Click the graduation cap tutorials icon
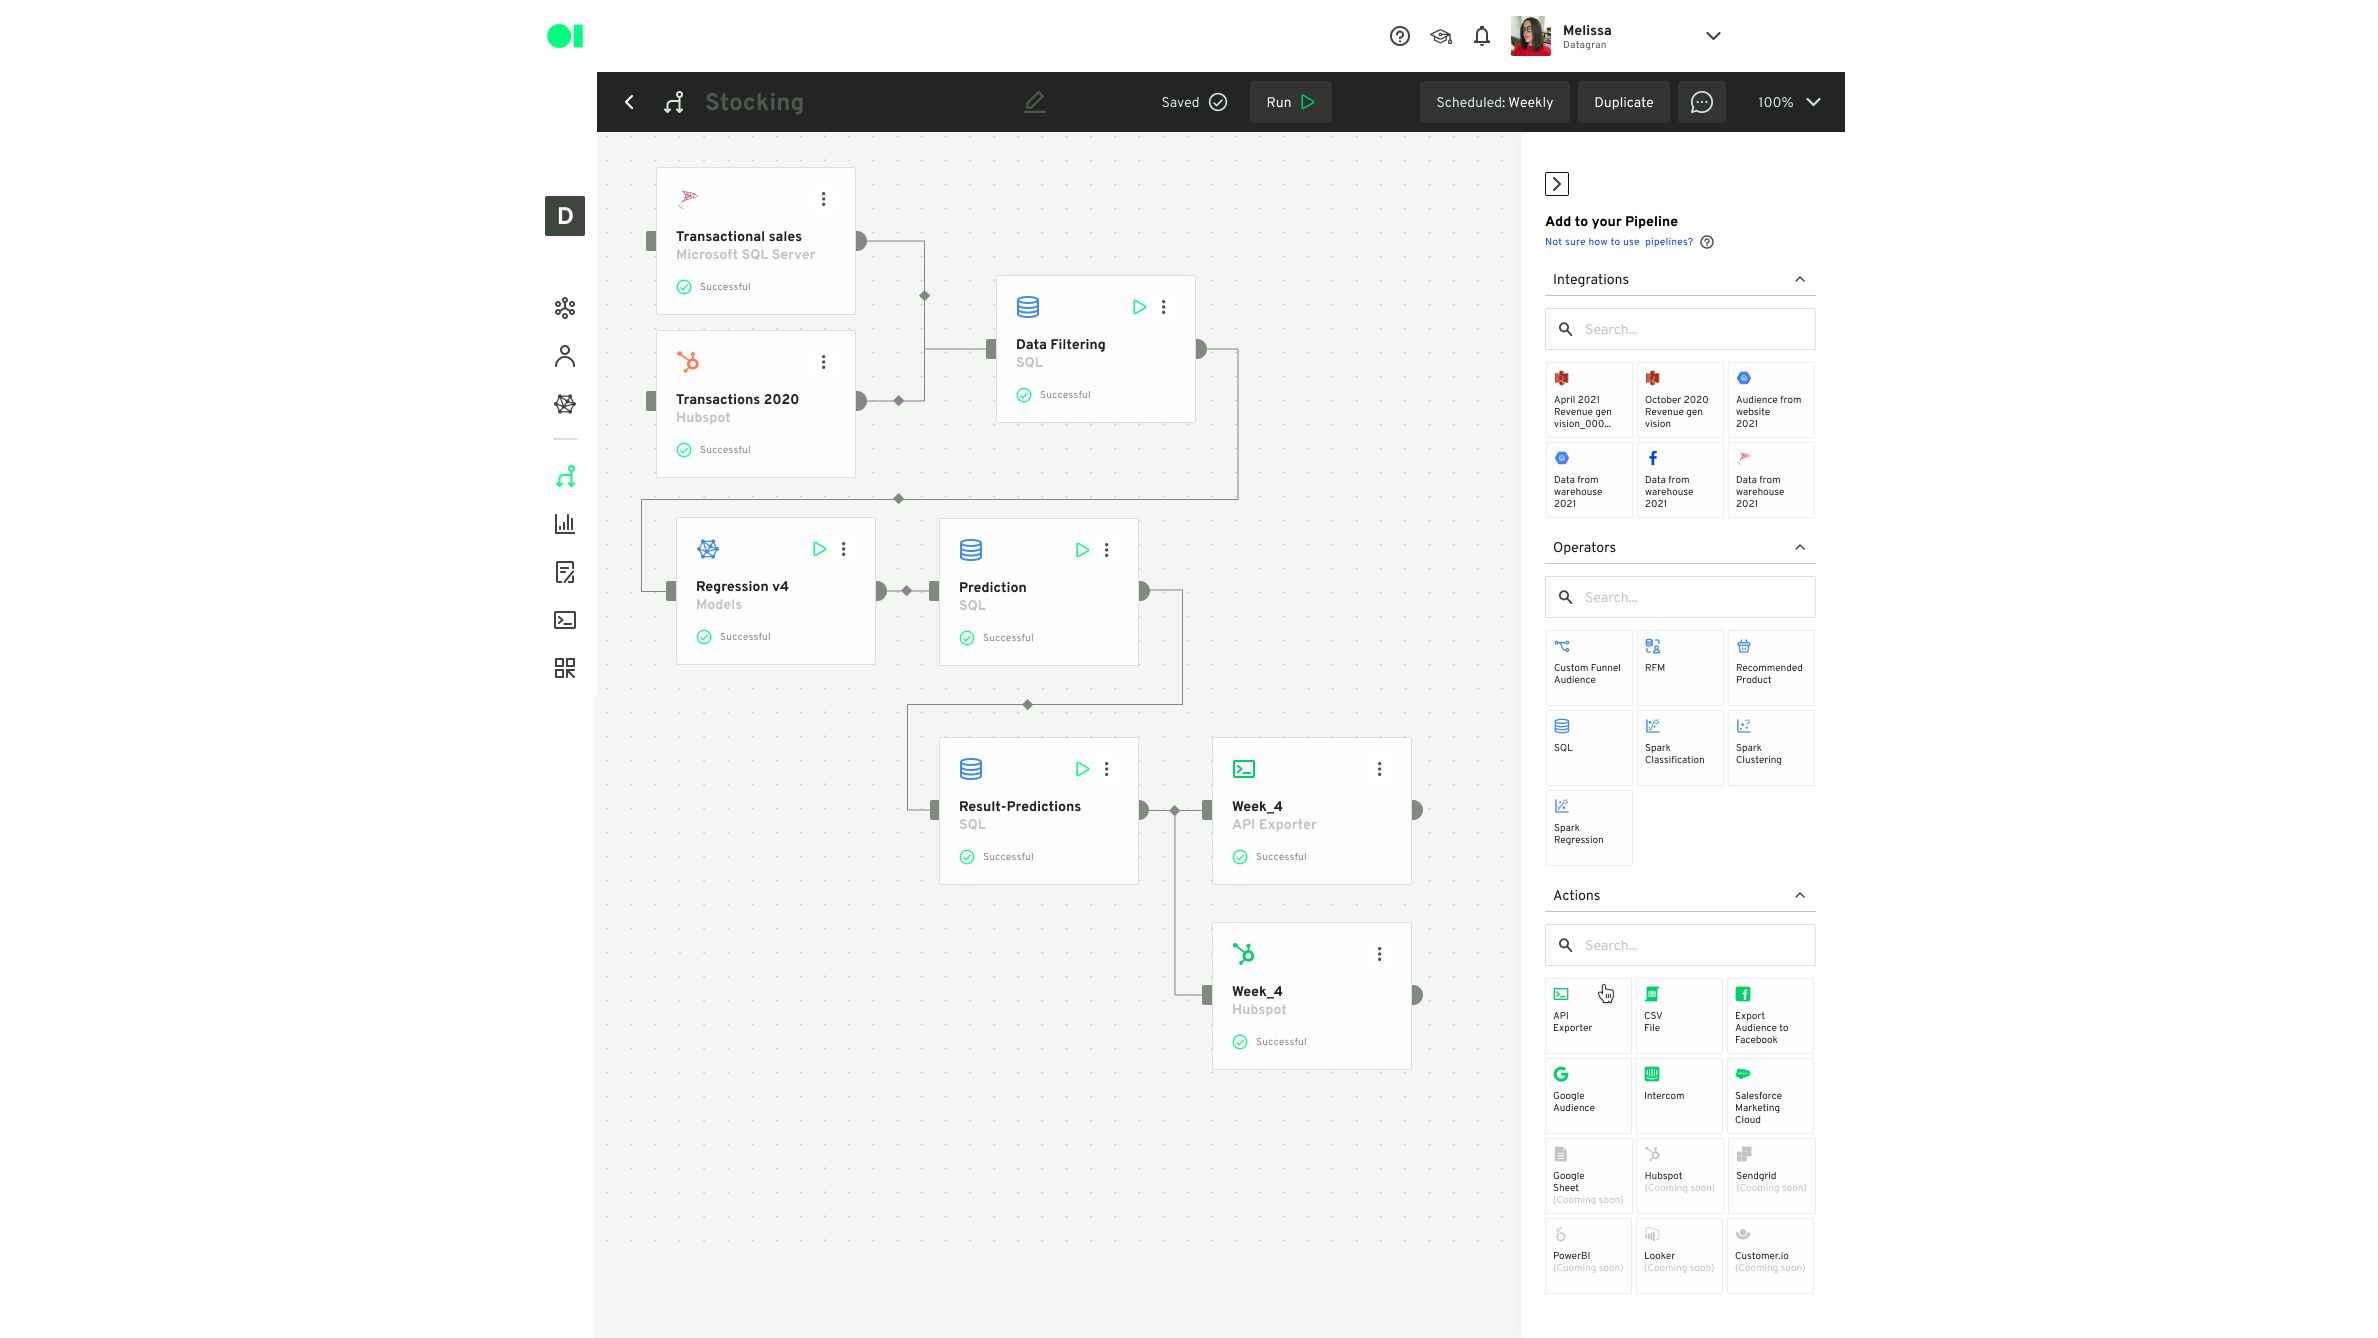This screenshot has width=2378, height=1338. tap(1441, 36)
